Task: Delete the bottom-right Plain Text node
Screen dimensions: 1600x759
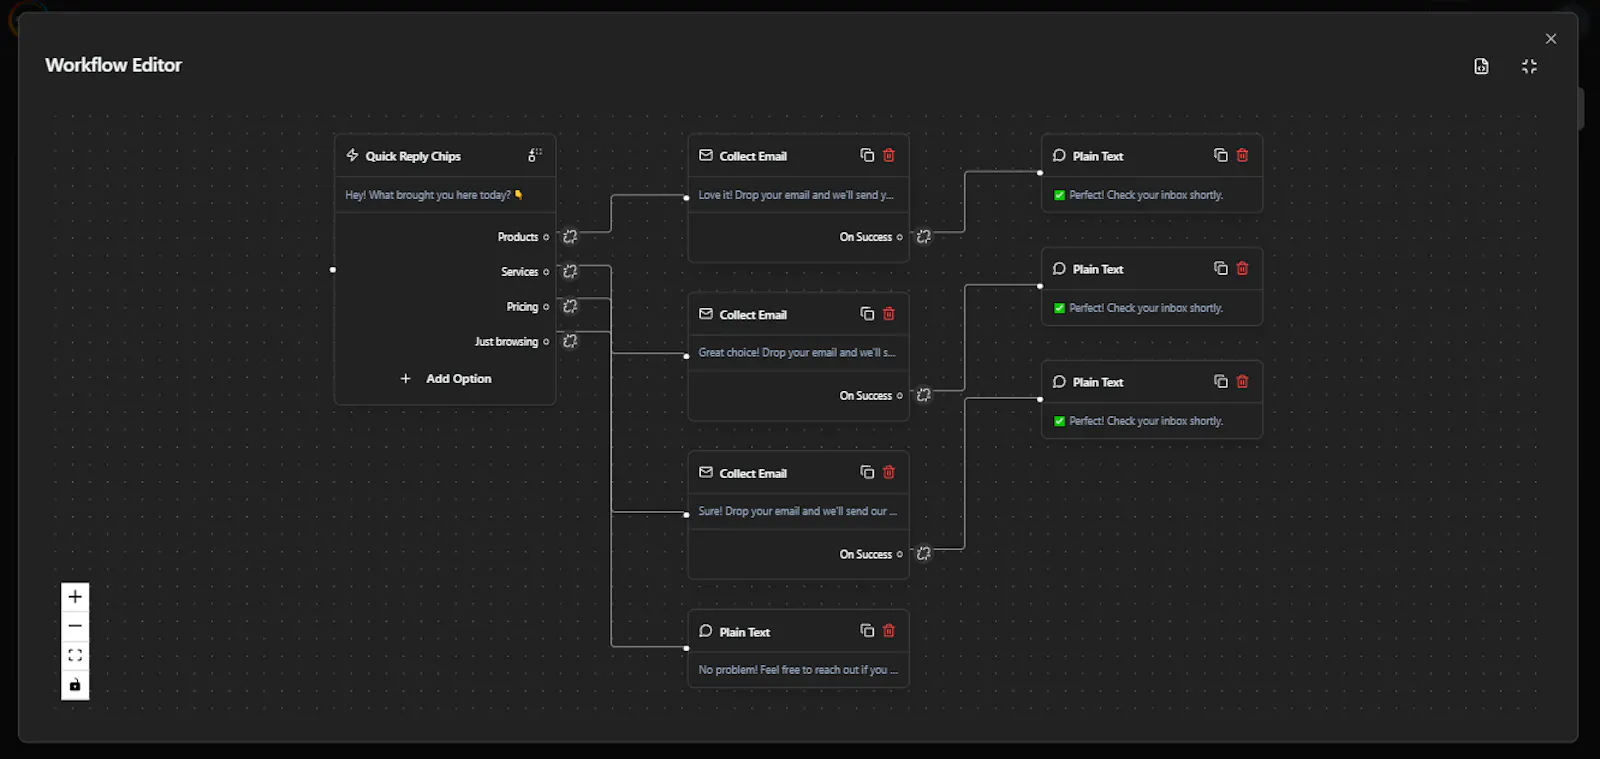Action: [x=1243, y=381]
